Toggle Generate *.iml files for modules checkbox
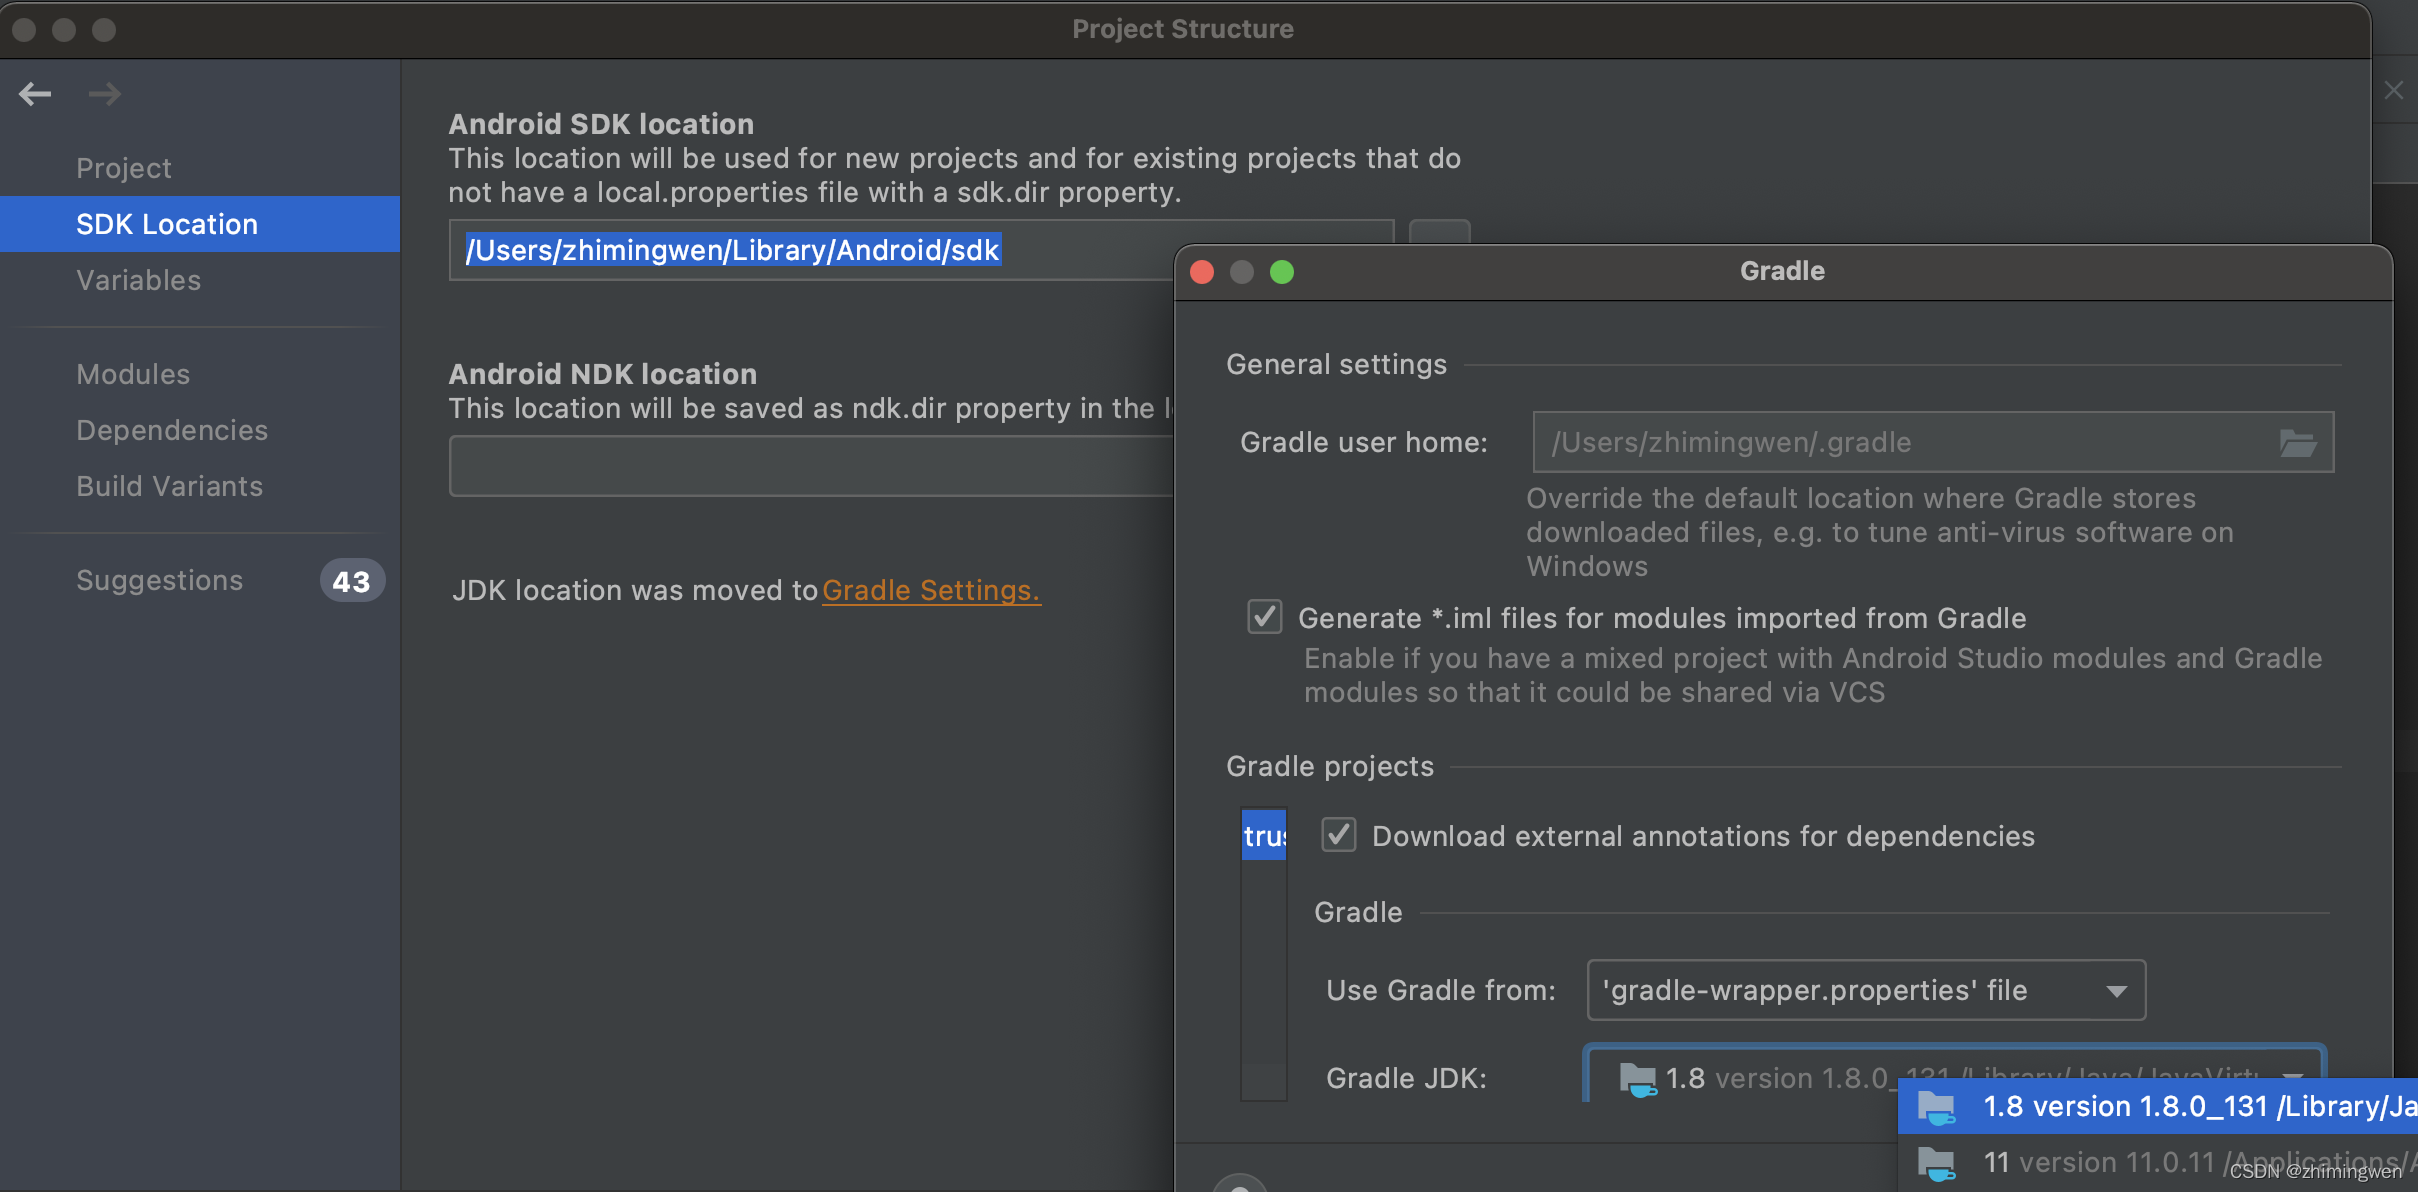 pyautogui.click(x=1263, y=617)
